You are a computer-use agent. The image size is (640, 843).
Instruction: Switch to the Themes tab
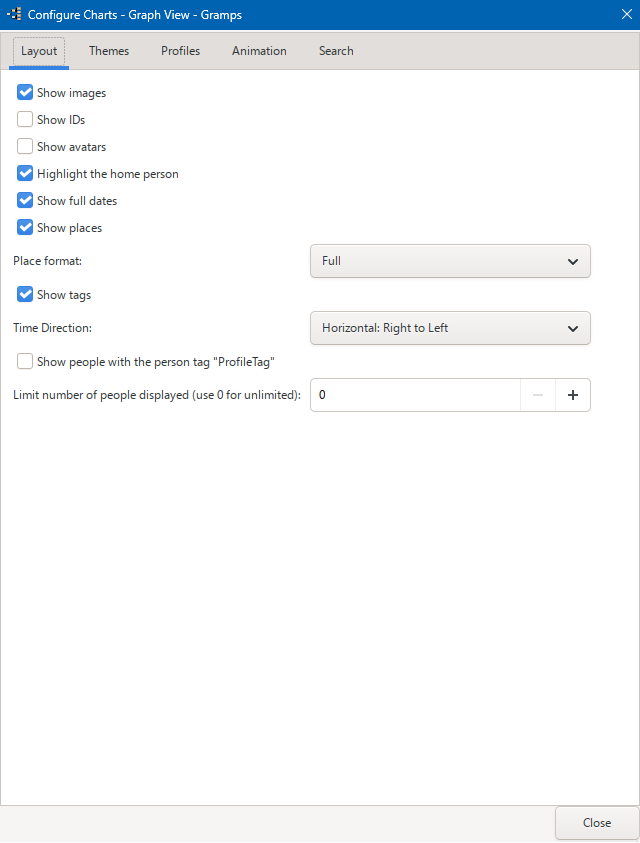click(x=109, y=51)
